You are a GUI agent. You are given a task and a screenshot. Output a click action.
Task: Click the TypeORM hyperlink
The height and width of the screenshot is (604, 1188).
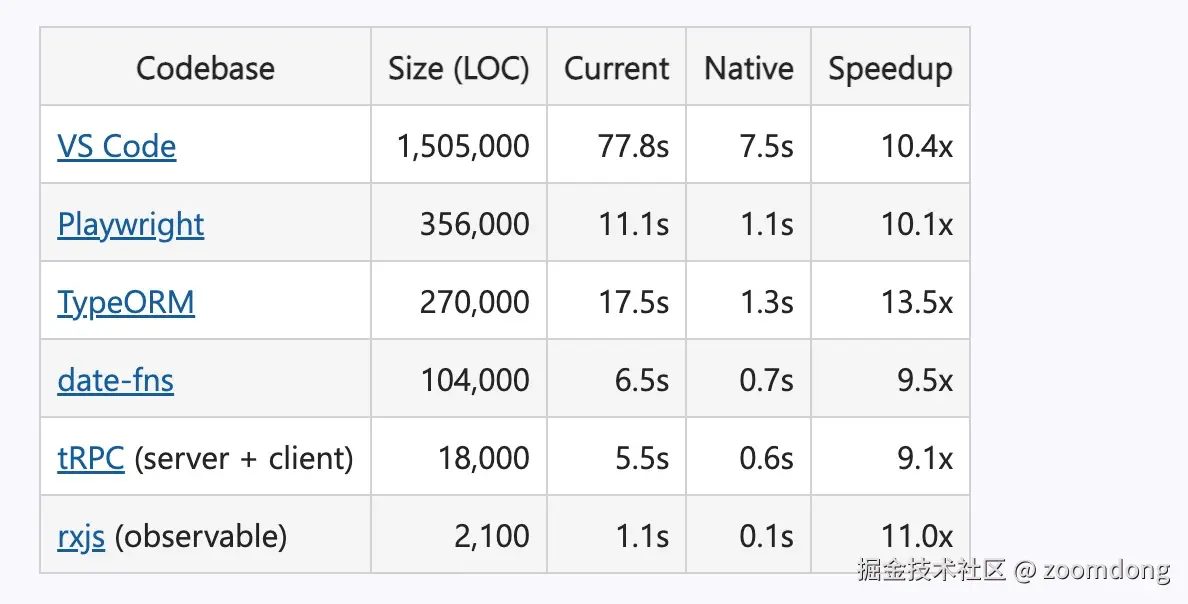pyautogui.click(x=125, y=302)
